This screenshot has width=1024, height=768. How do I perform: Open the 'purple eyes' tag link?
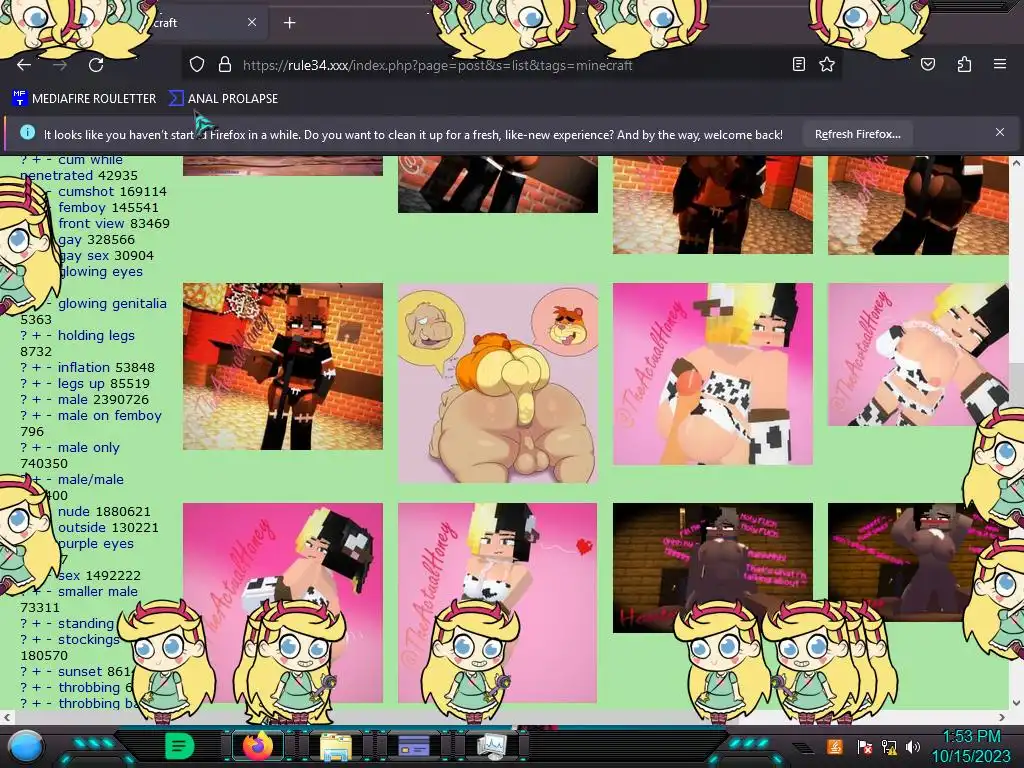(96, 544)
